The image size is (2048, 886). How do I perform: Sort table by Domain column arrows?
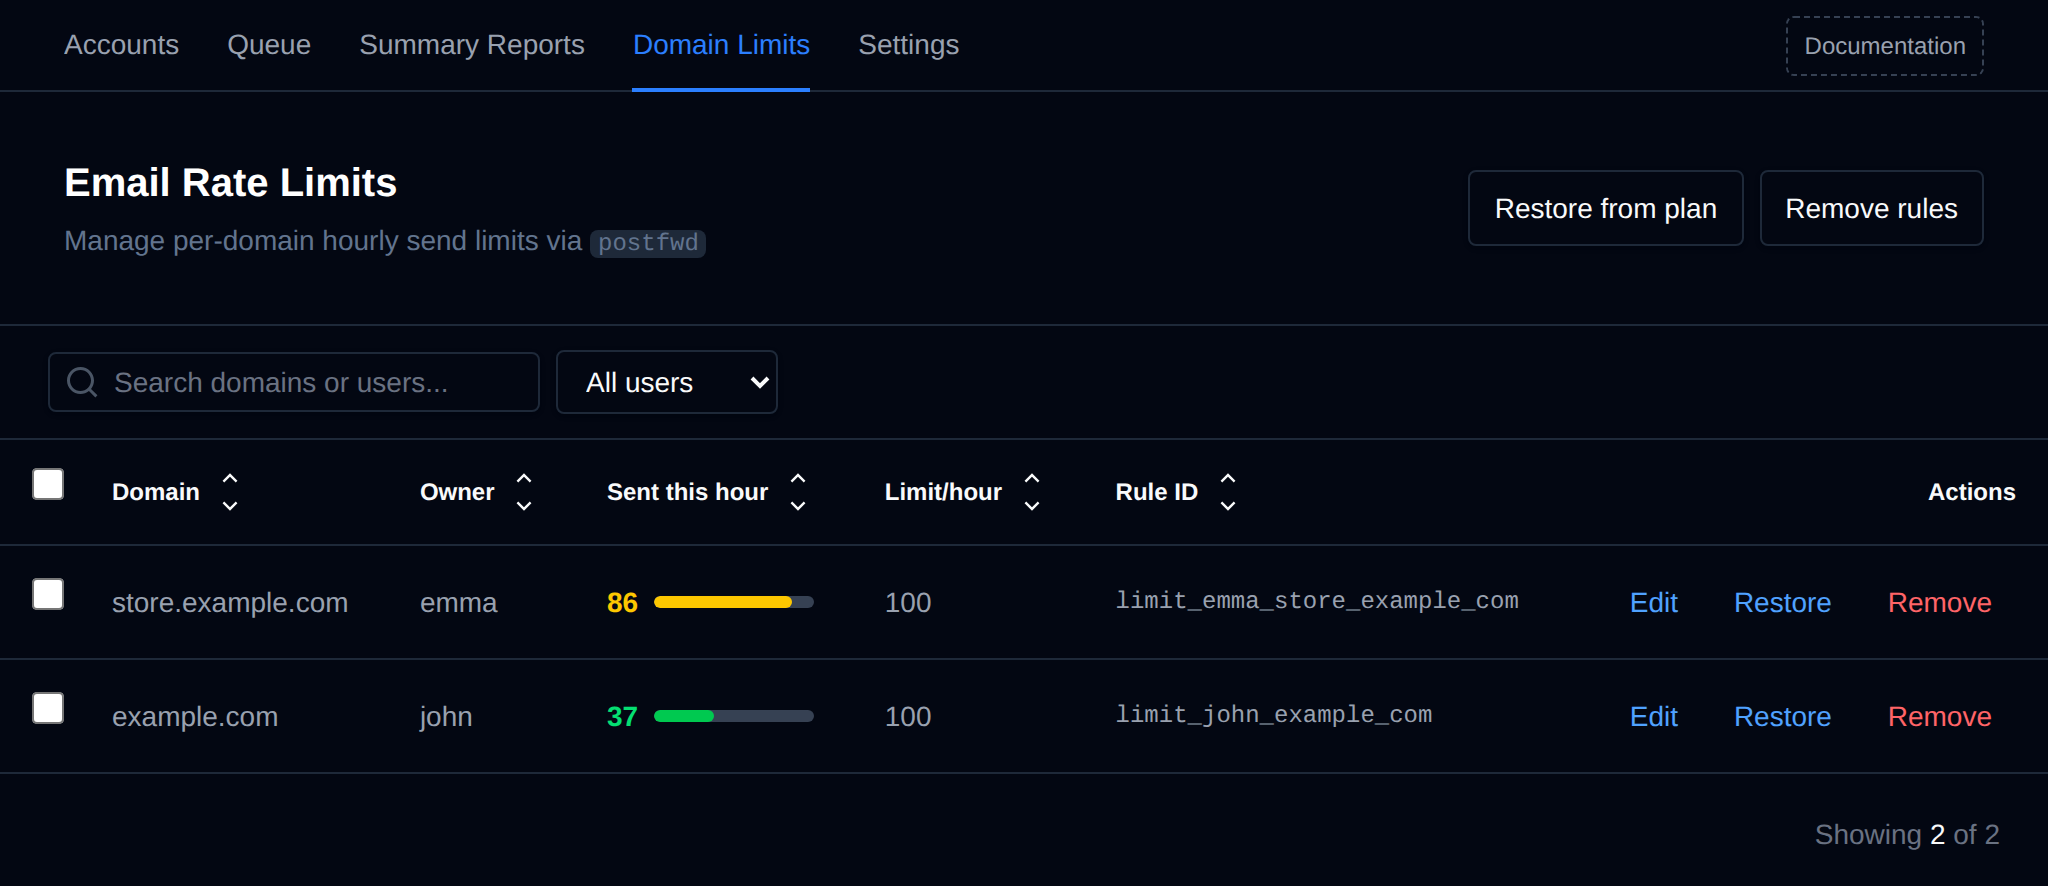point(230,492)
